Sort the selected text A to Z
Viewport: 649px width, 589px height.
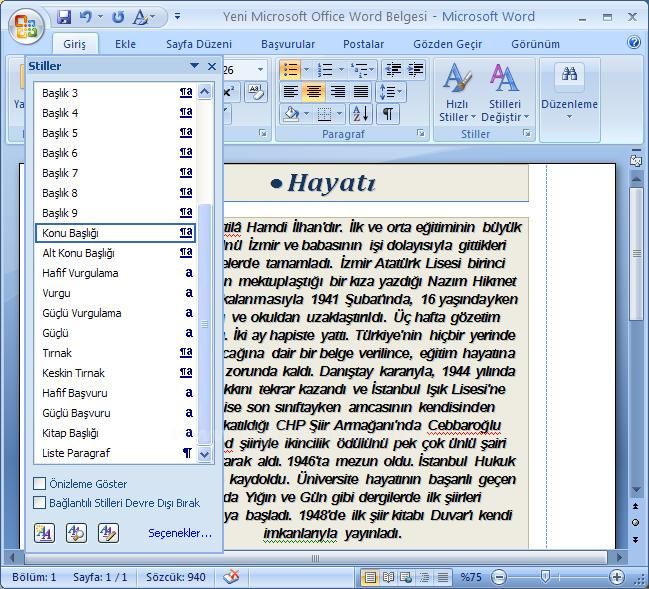point(361,114)
